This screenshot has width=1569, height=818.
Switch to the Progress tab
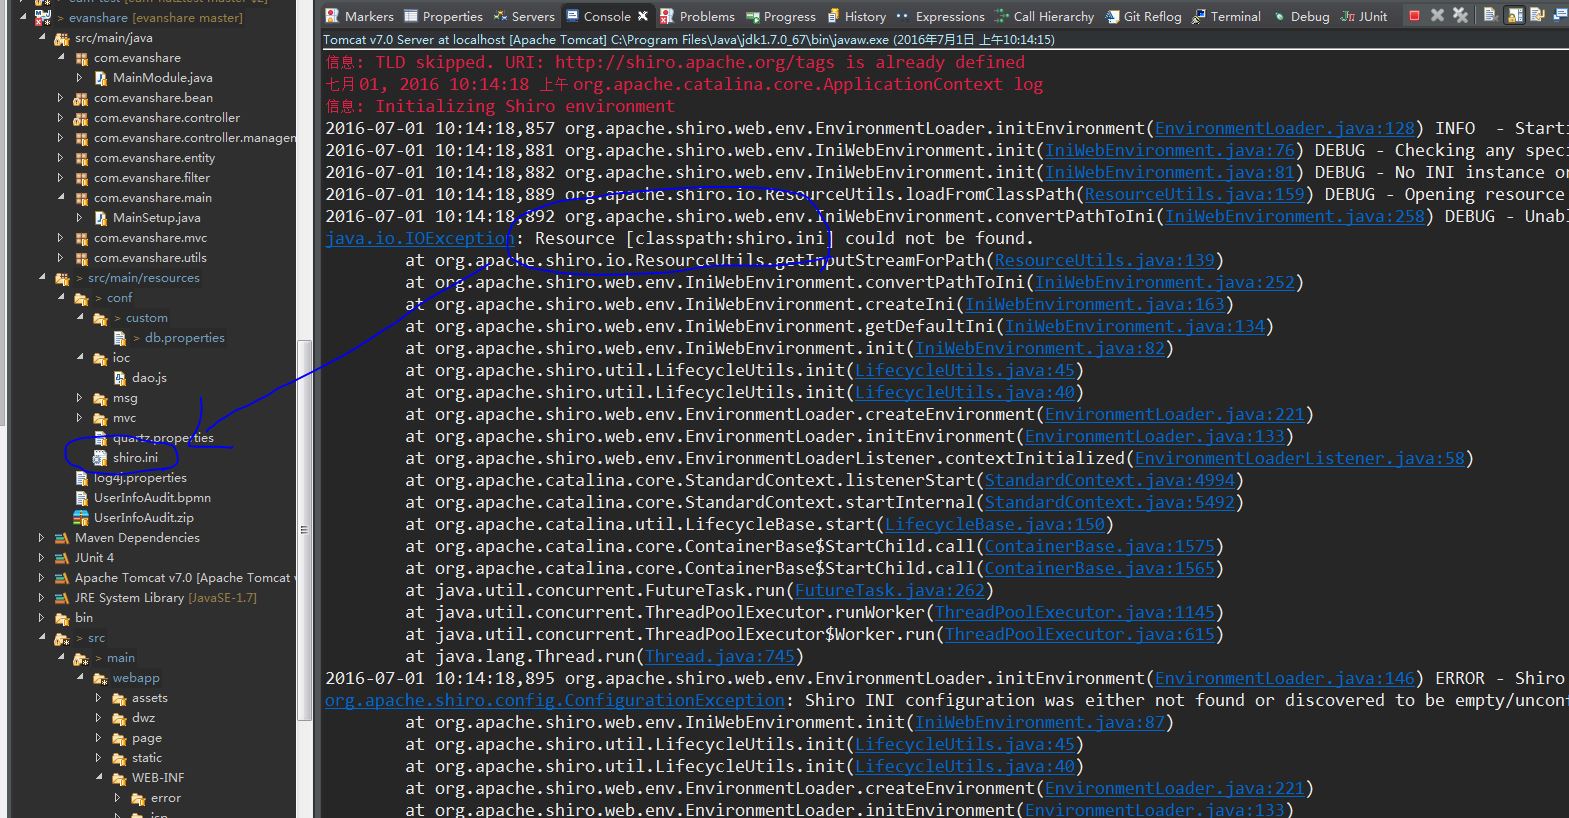tap(780, 16)
